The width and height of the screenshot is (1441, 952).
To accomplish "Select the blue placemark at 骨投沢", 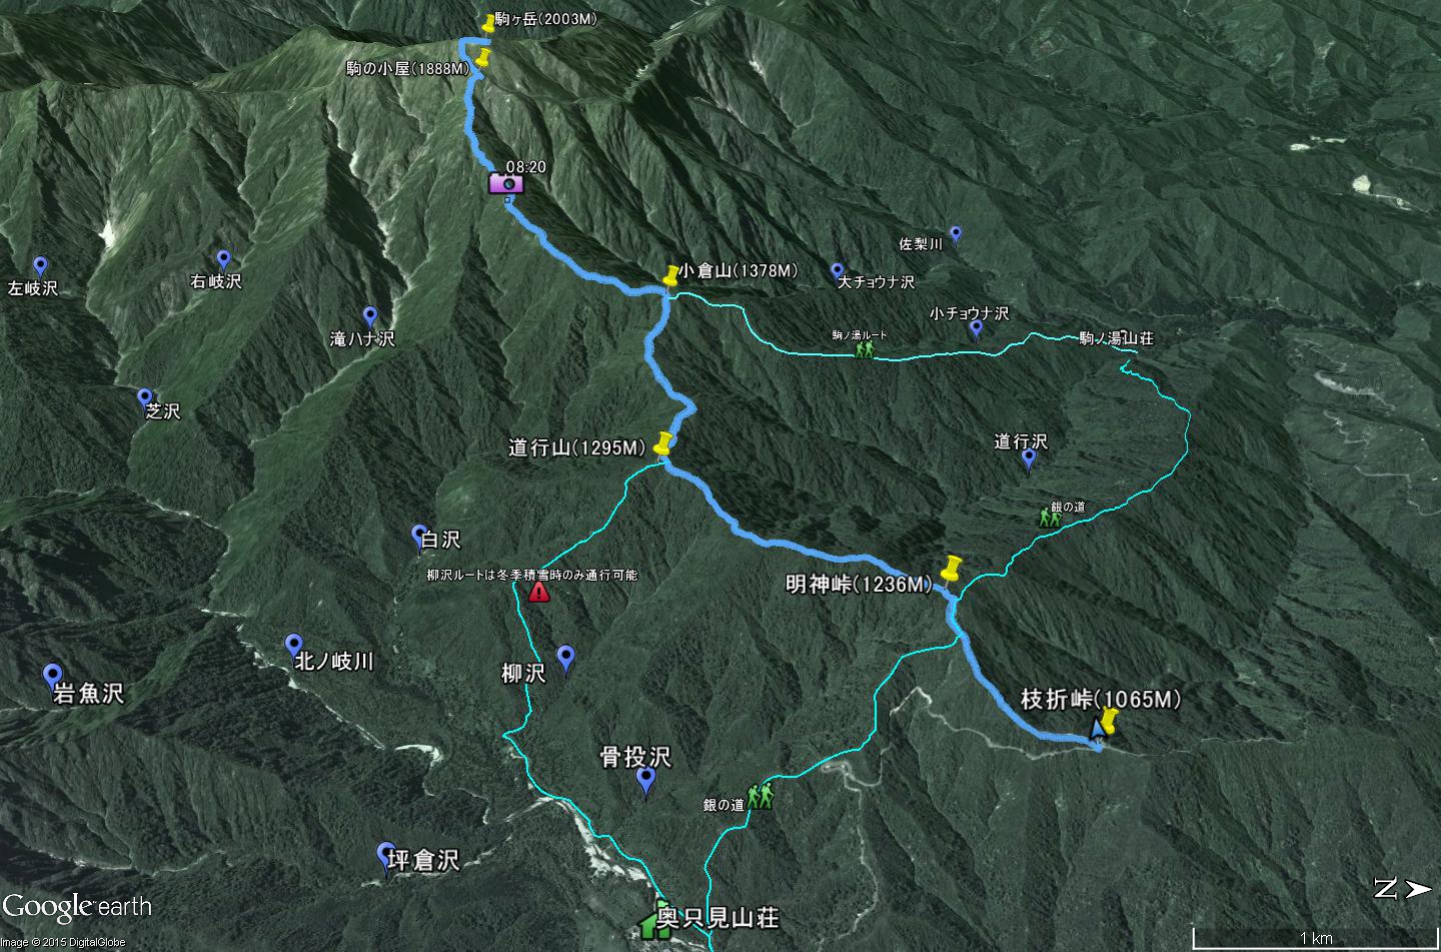I will [x=646, y=782].
